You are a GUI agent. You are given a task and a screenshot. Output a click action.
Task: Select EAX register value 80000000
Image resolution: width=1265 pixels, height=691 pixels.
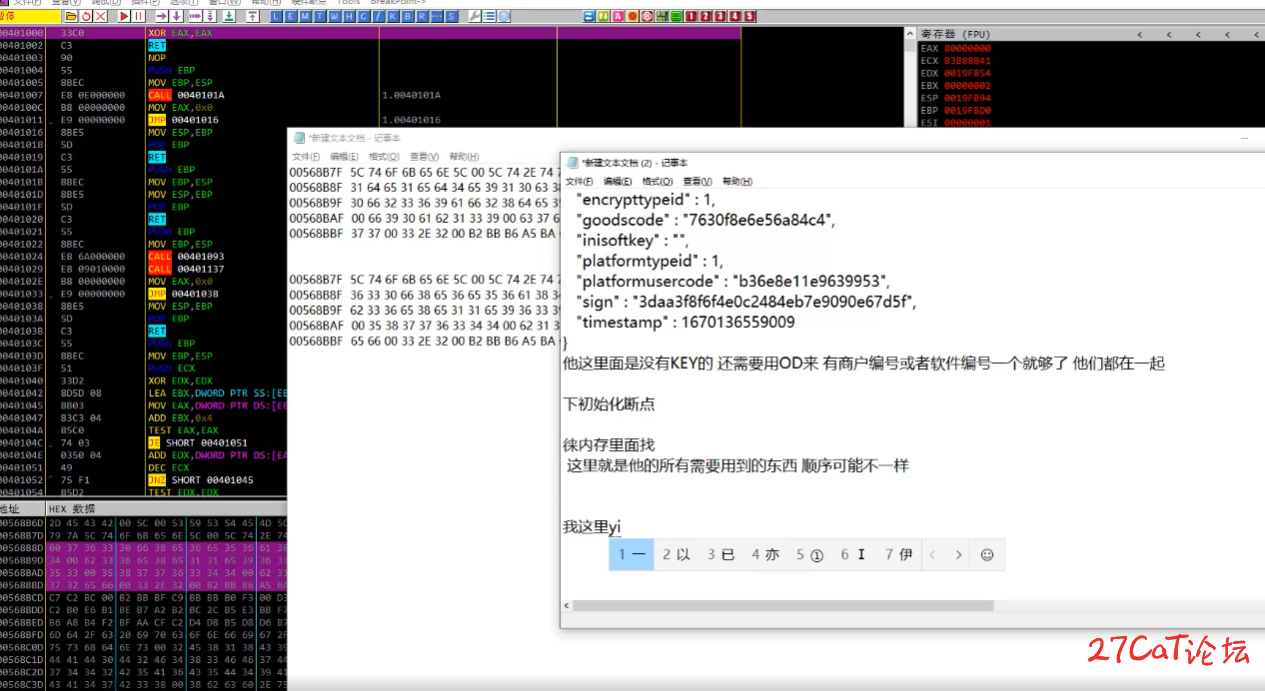pyautogui.click(x=966, y=48)
